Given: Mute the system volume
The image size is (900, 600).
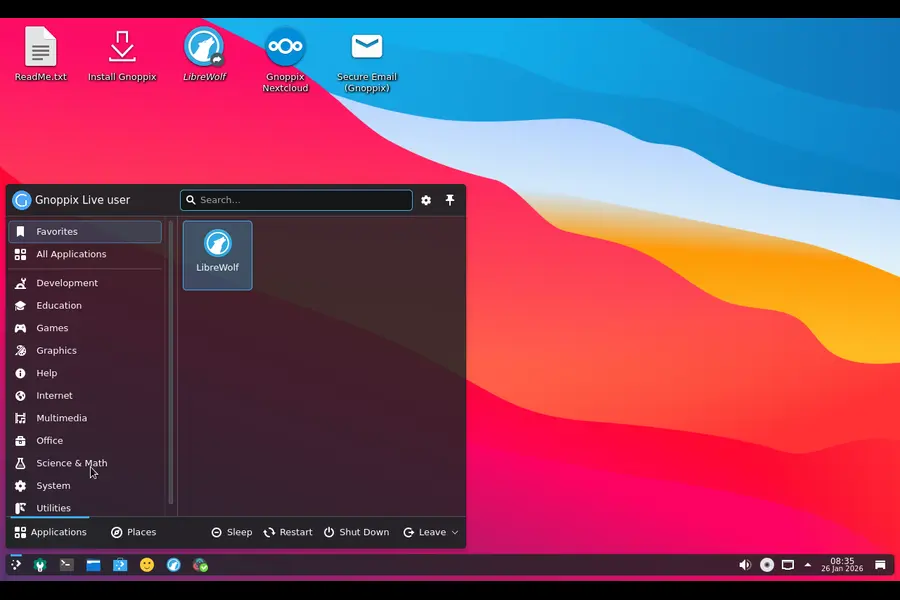Looking at the screenshot, I should 744,565.
